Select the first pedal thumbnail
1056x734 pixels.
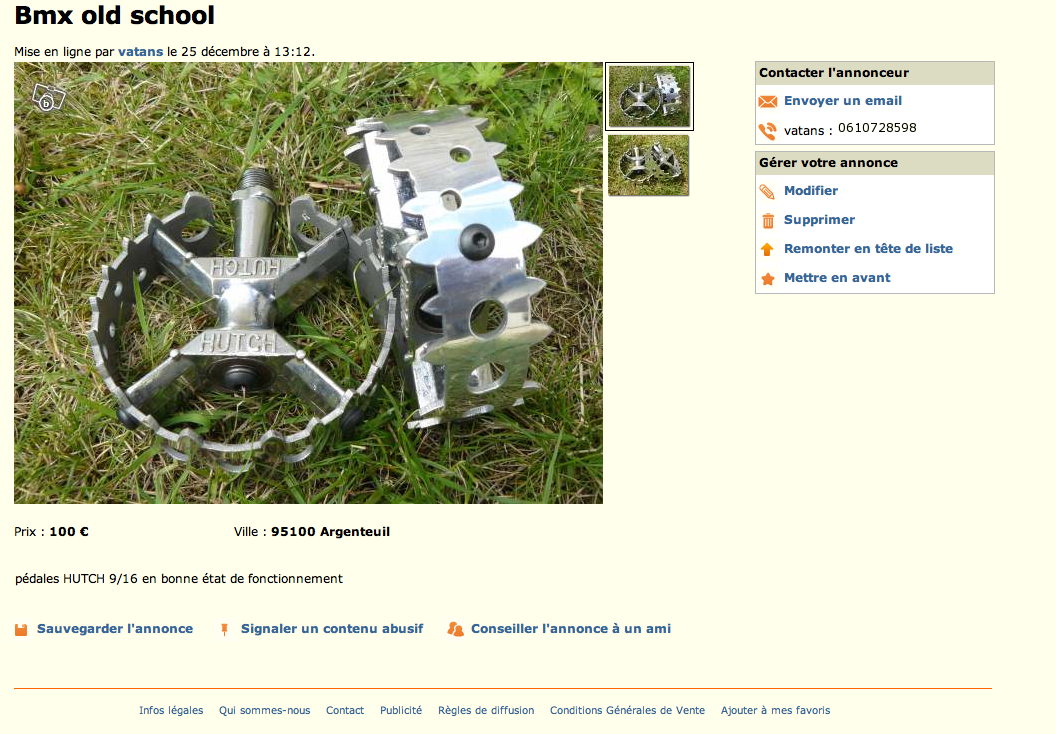point(649,97)
